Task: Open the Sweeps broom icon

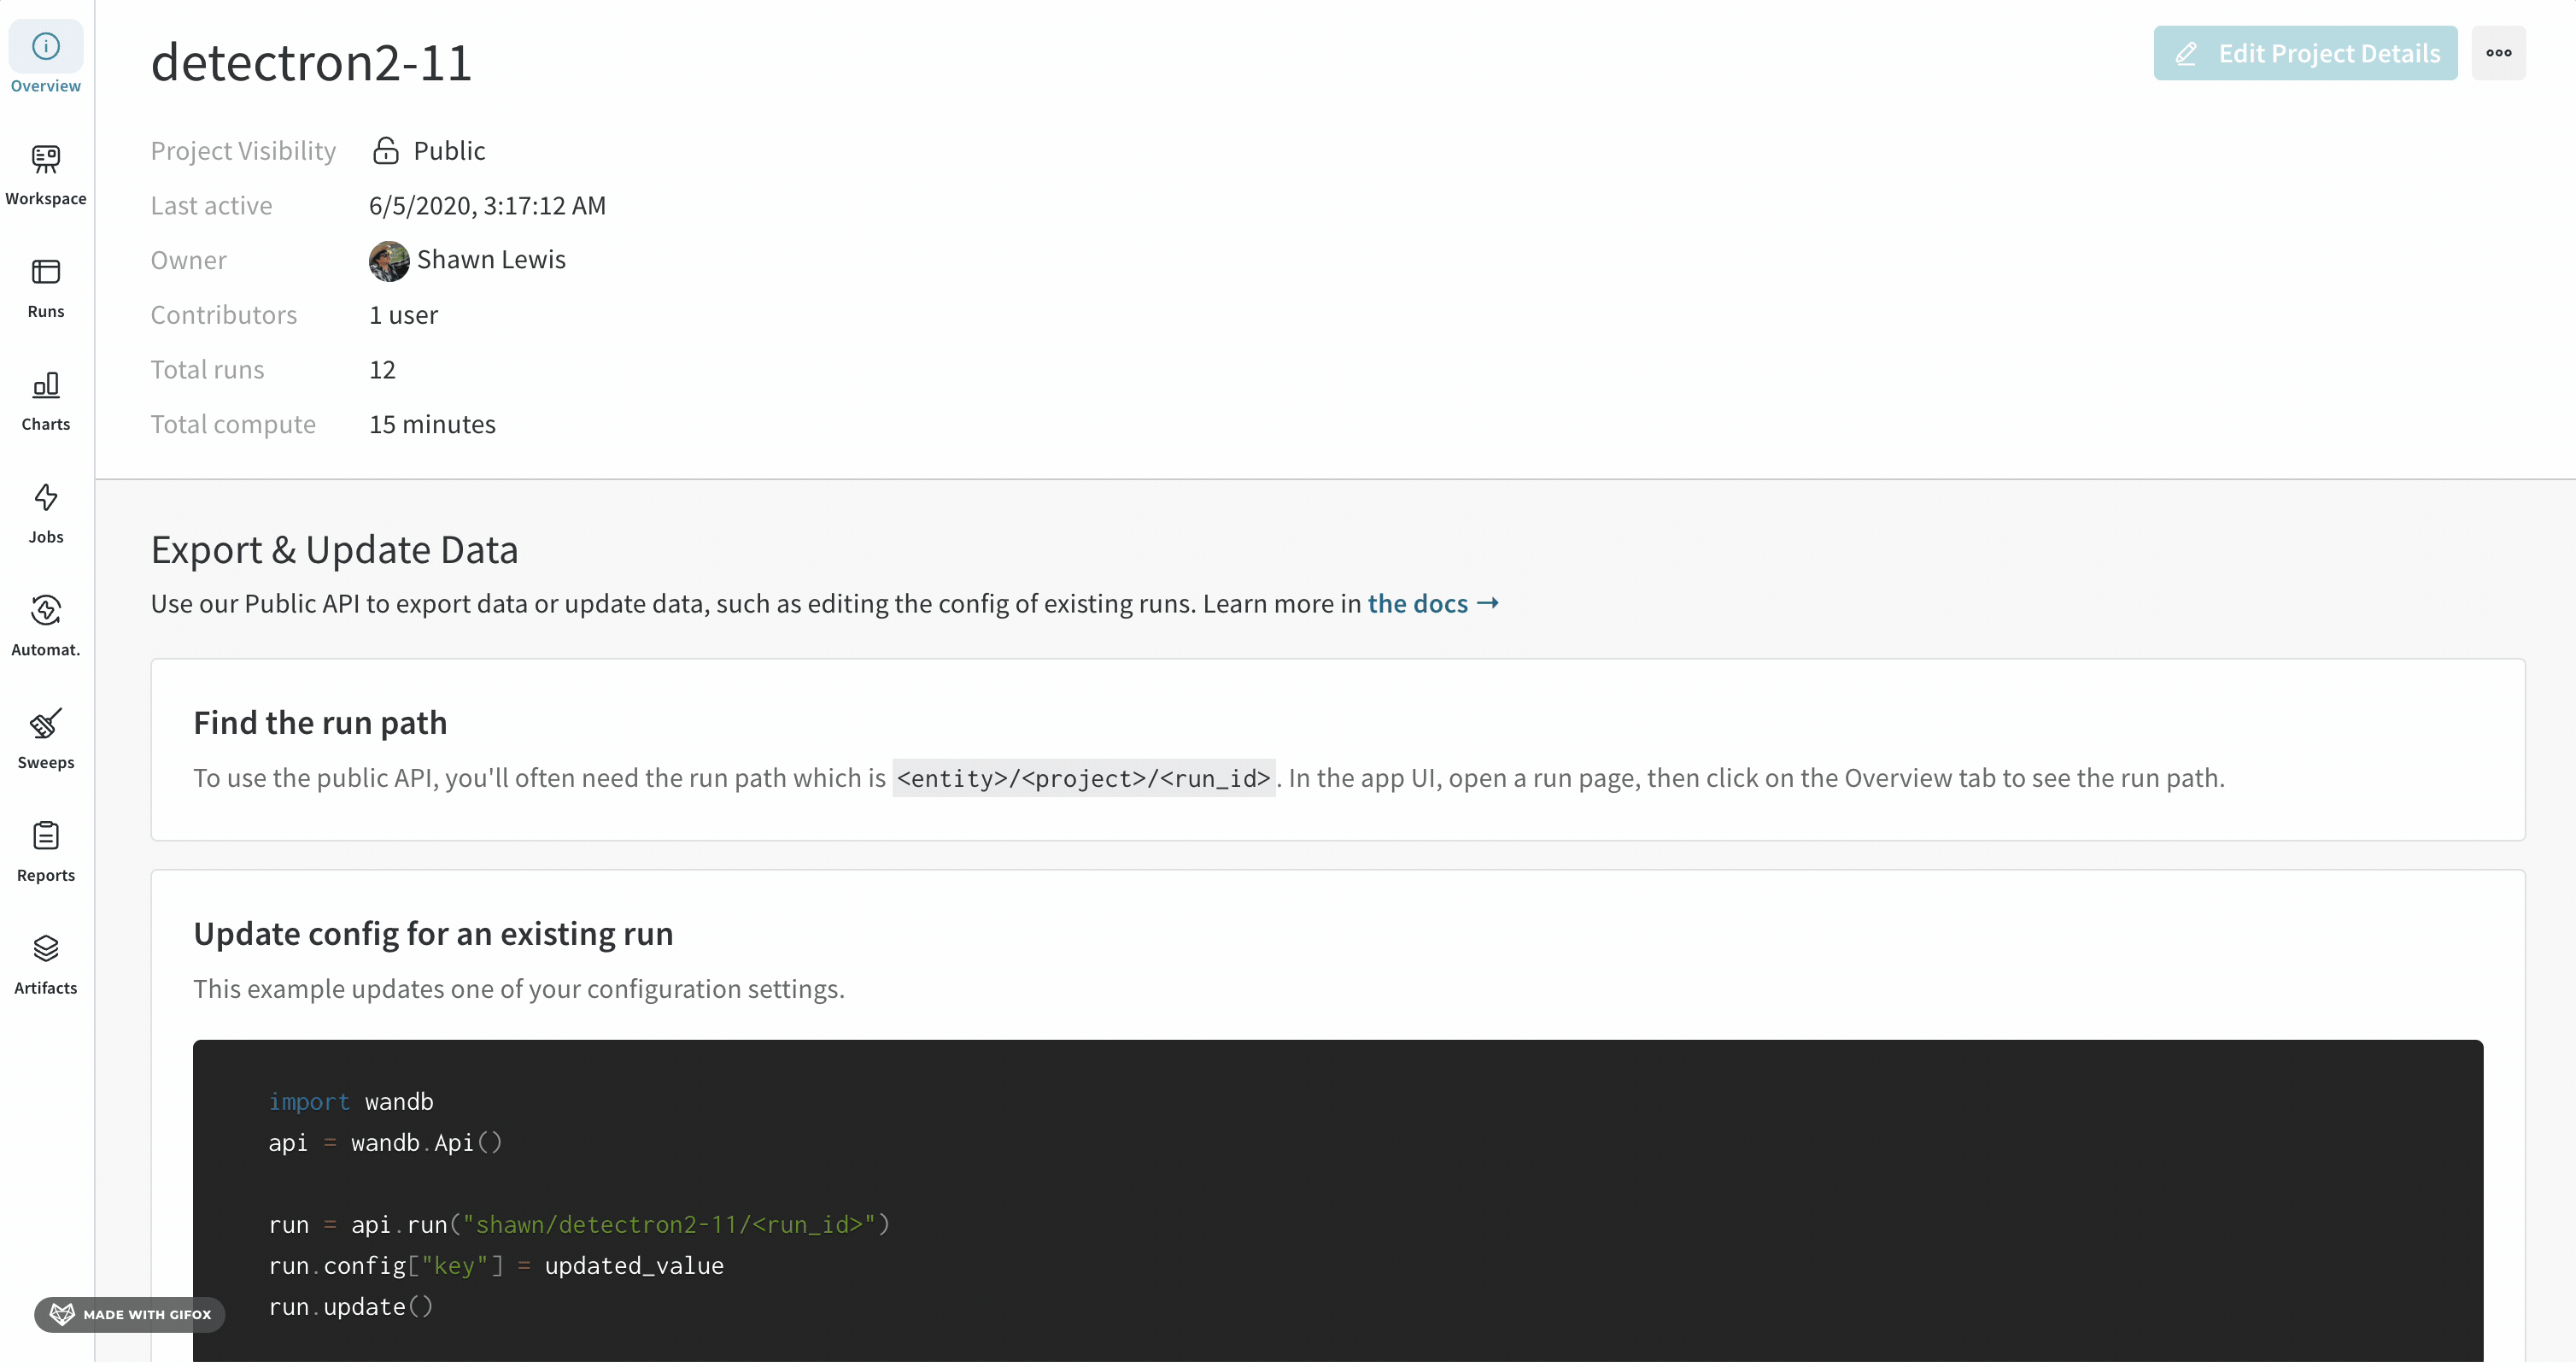Action: pos(46,724)
